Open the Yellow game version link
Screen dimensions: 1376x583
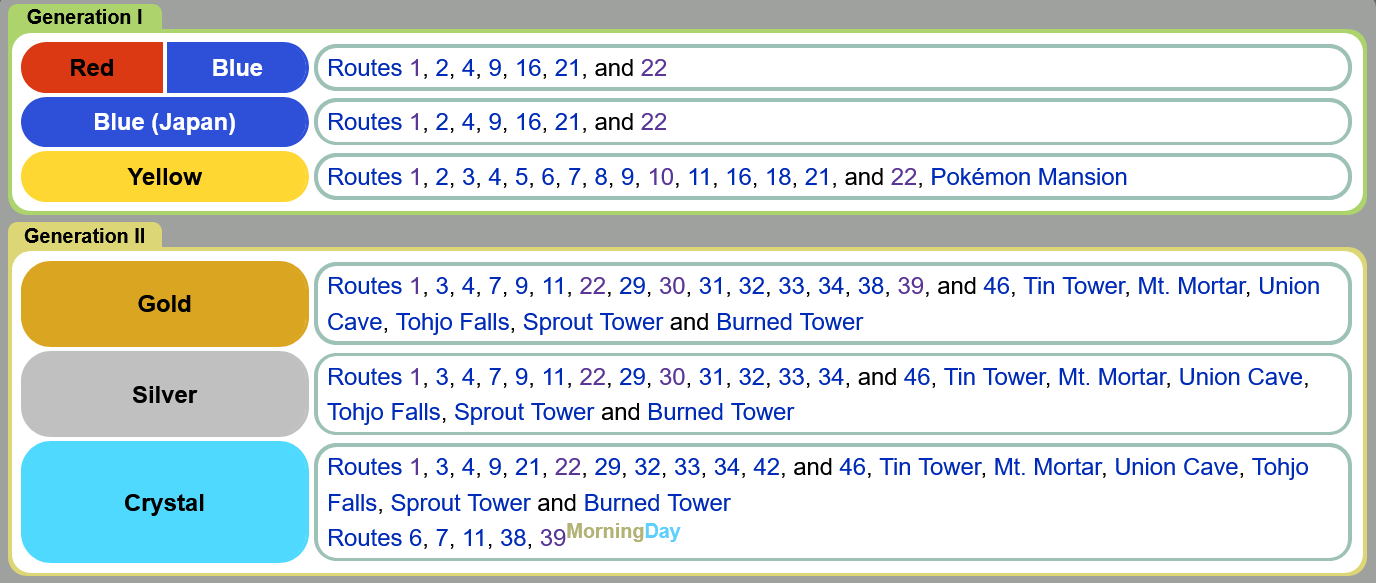point(165,177)
